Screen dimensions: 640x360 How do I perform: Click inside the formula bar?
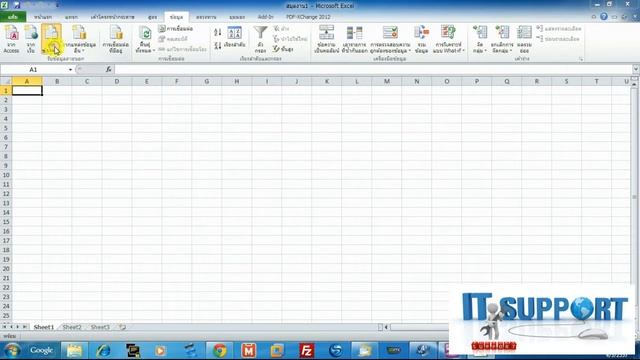coord(373,69)
